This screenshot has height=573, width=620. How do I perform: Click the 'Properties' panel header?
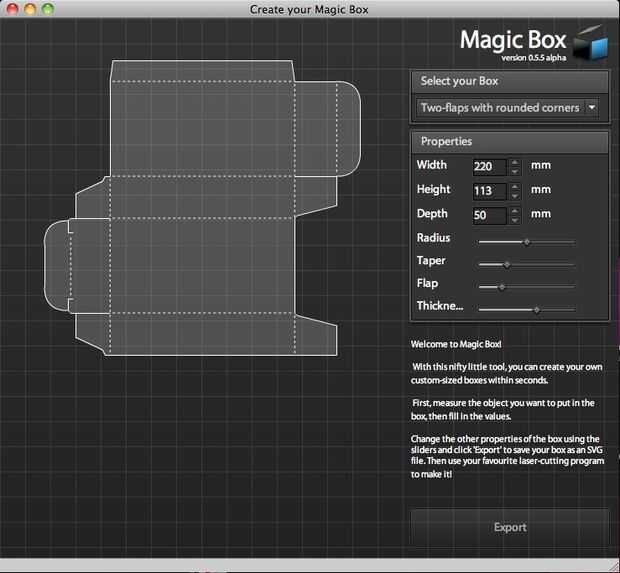(x=510, y=142)
